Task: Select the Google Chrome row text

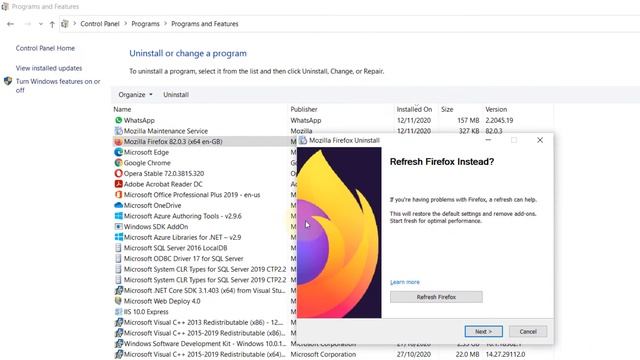Action: click(x=147, y=163)
